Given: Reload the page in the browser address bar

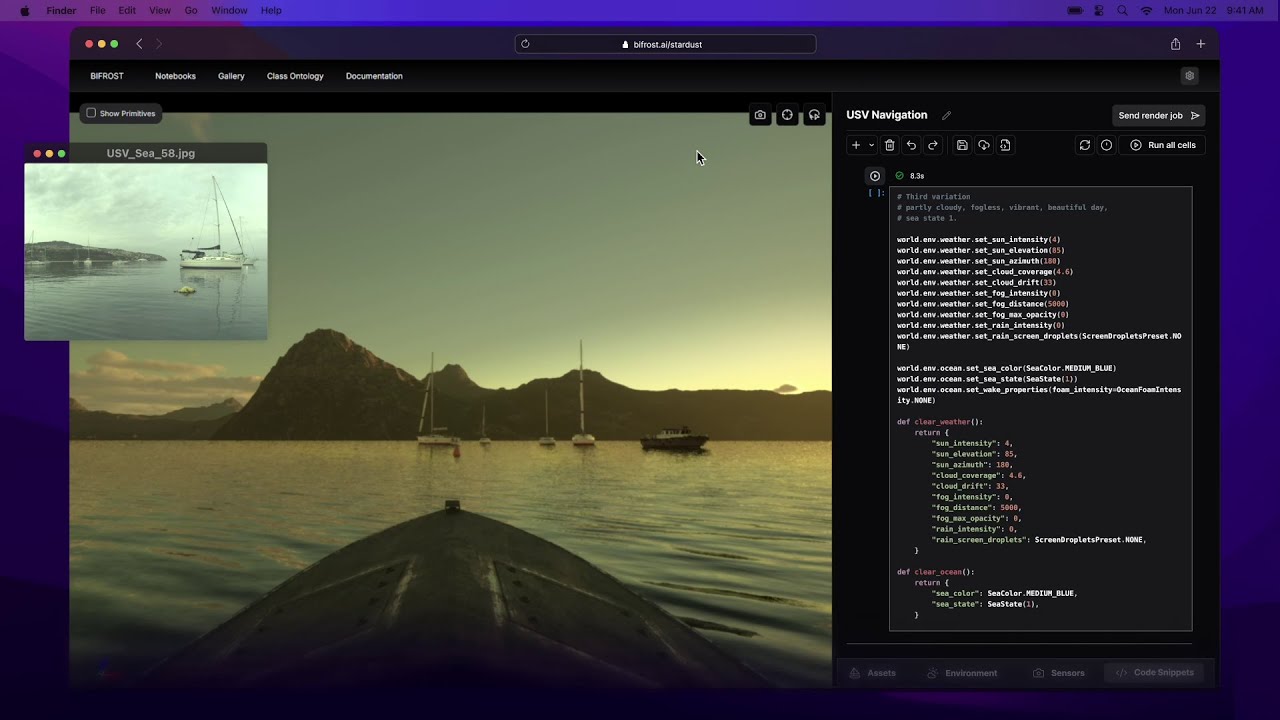Looking at the screenshot, I should coord(525,44).
